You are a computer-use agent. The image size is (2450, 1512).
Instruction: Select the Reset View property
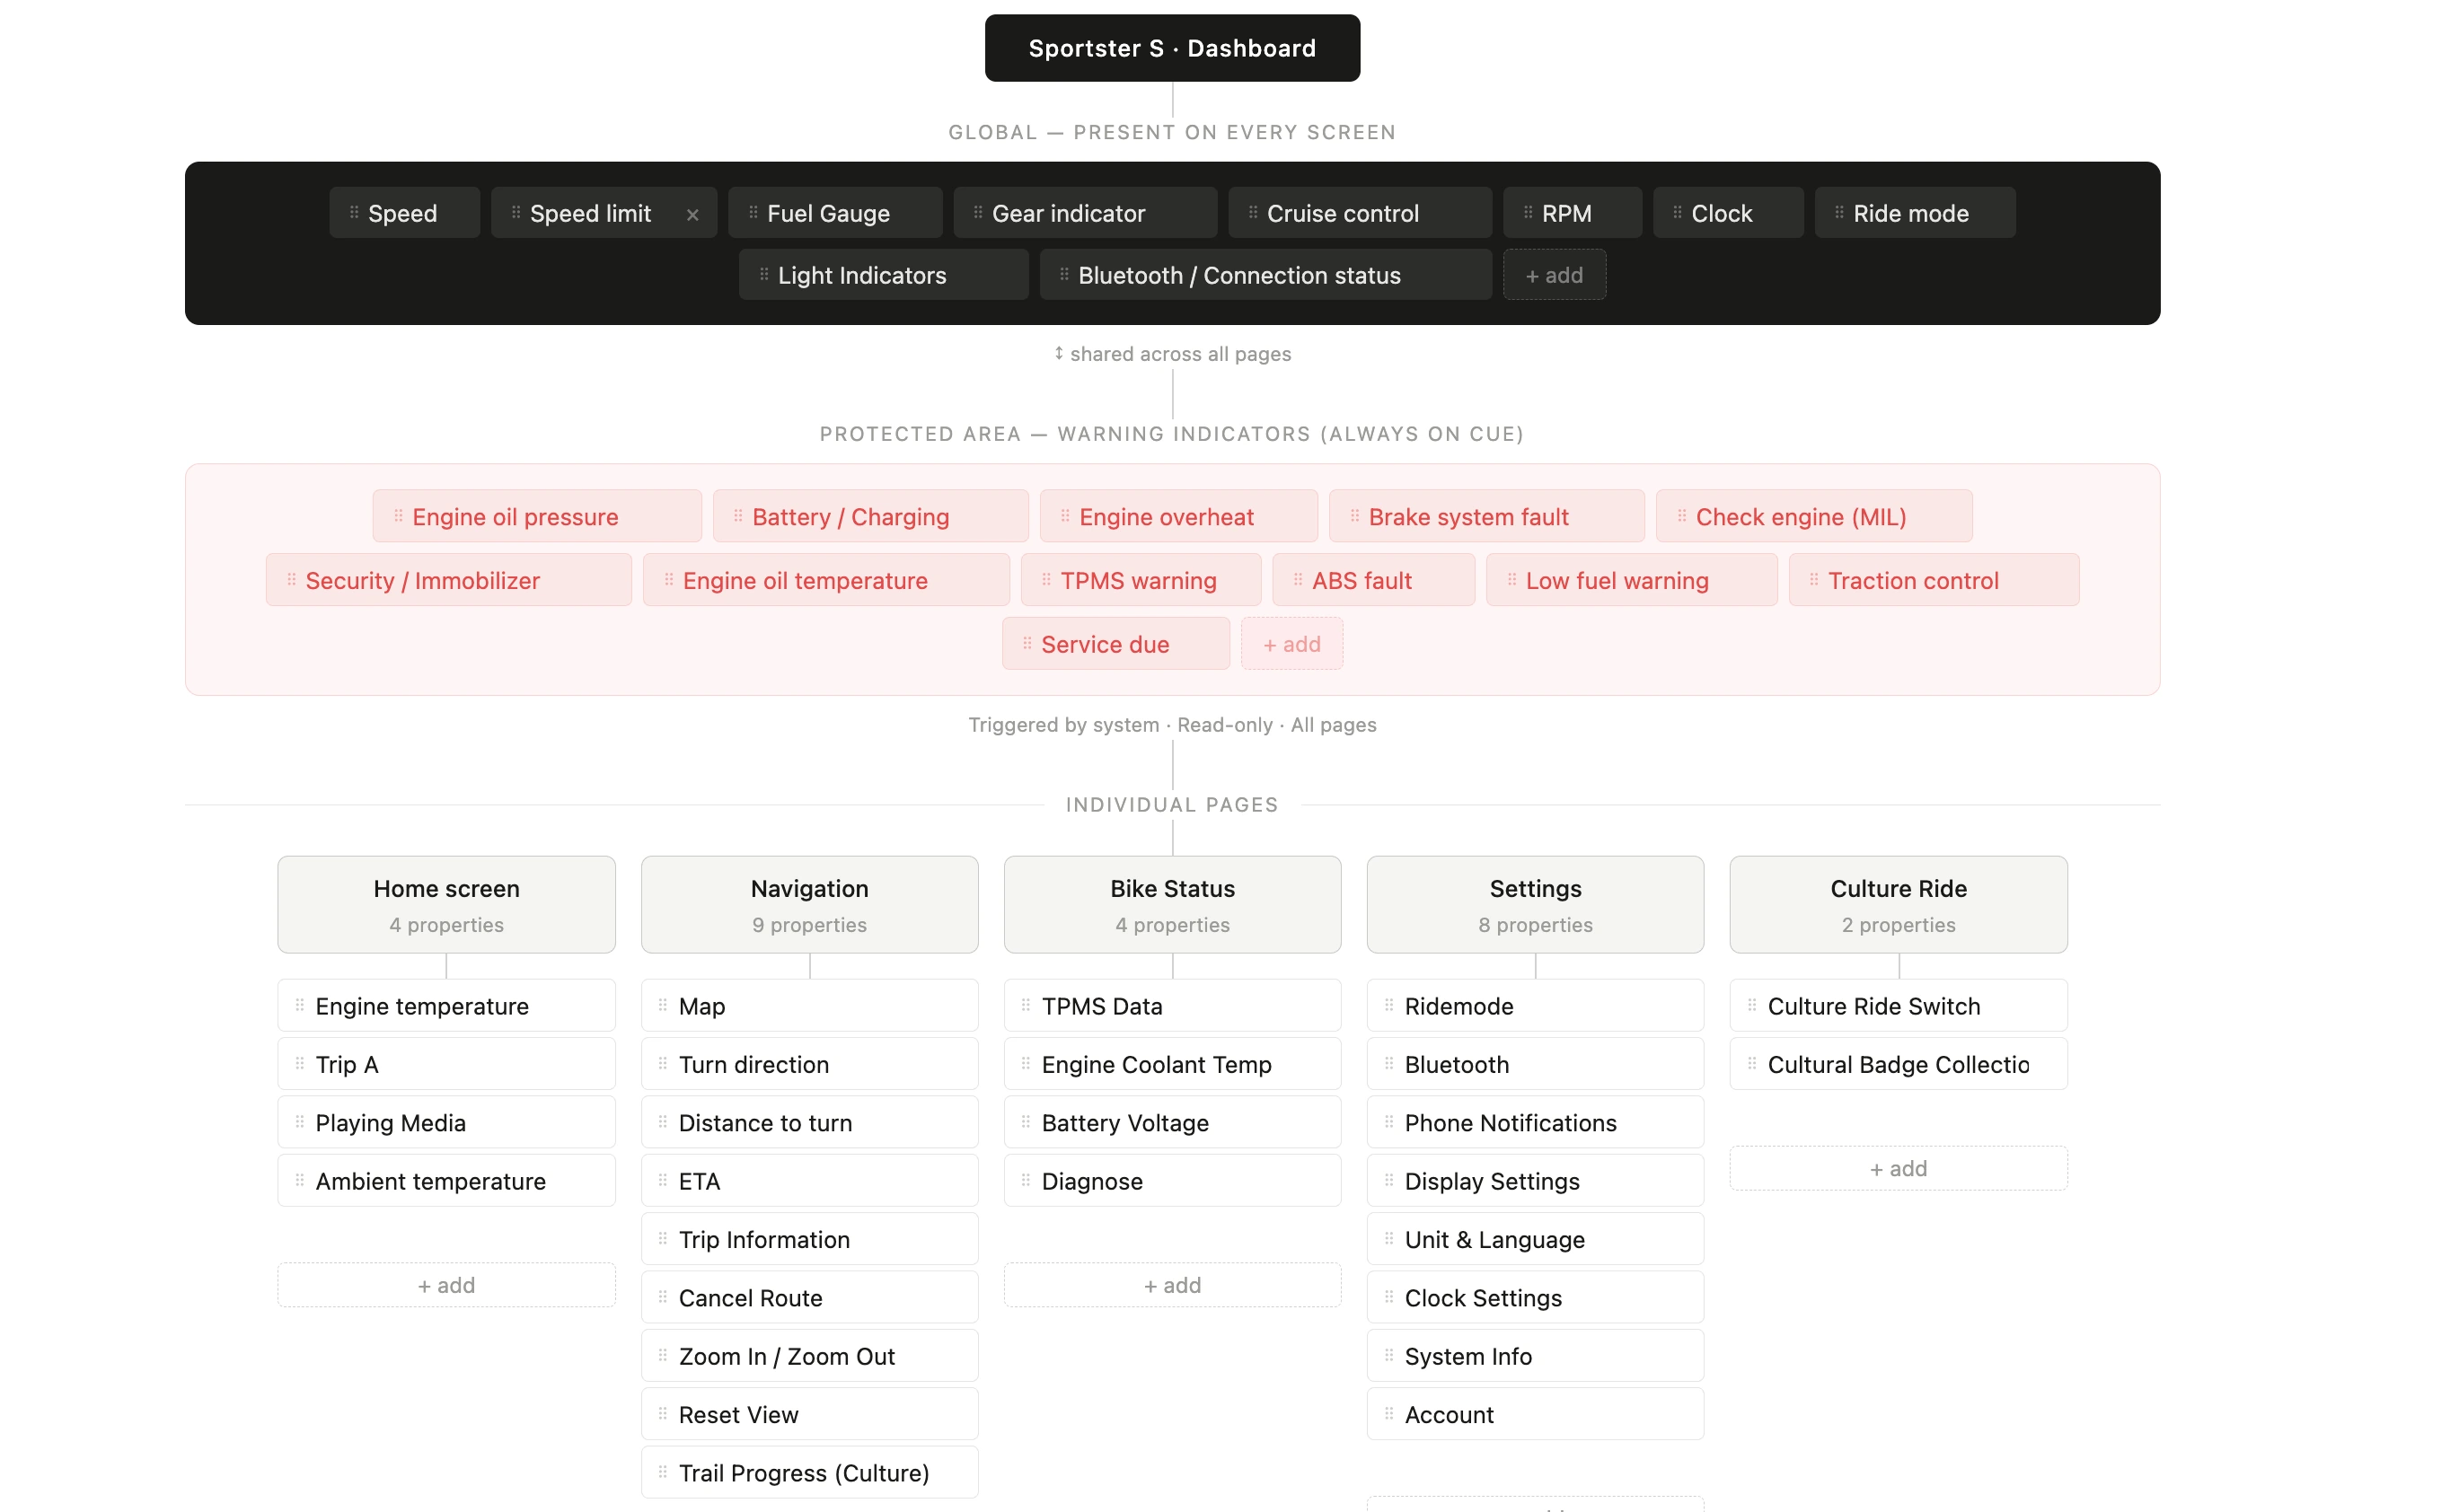809,1414
